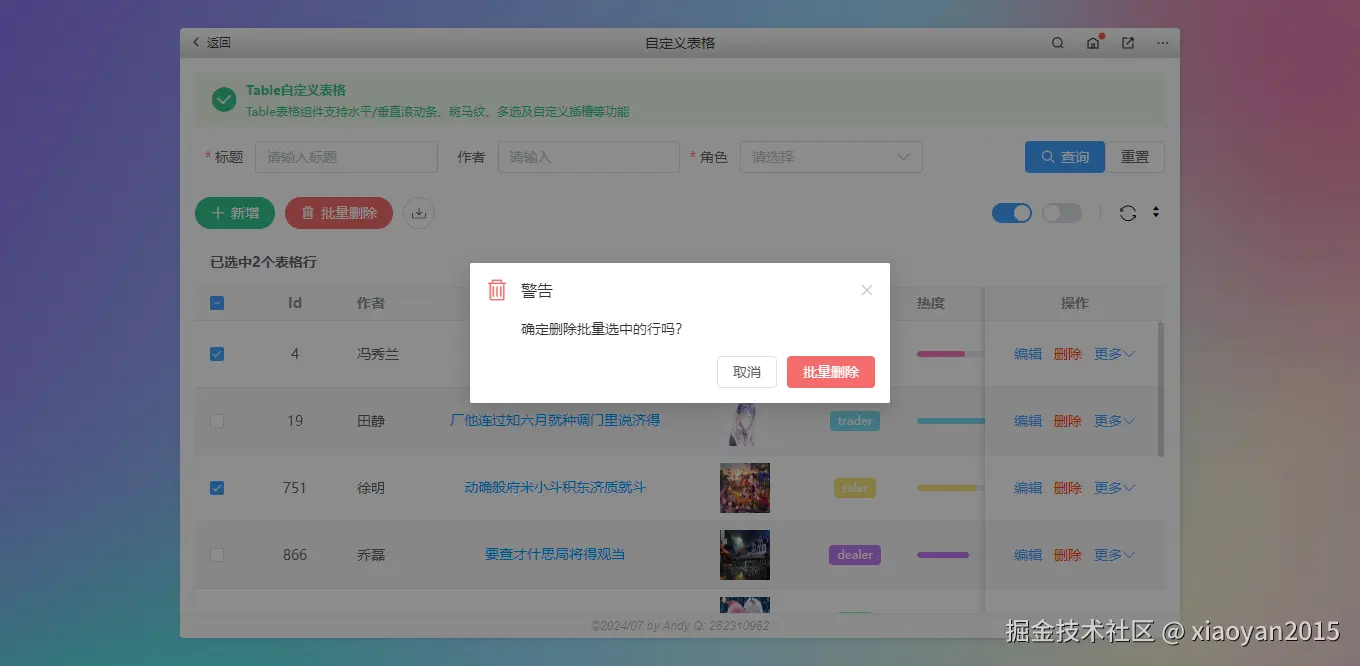Click the download export icon next to 批量删除

click(419, 213)
